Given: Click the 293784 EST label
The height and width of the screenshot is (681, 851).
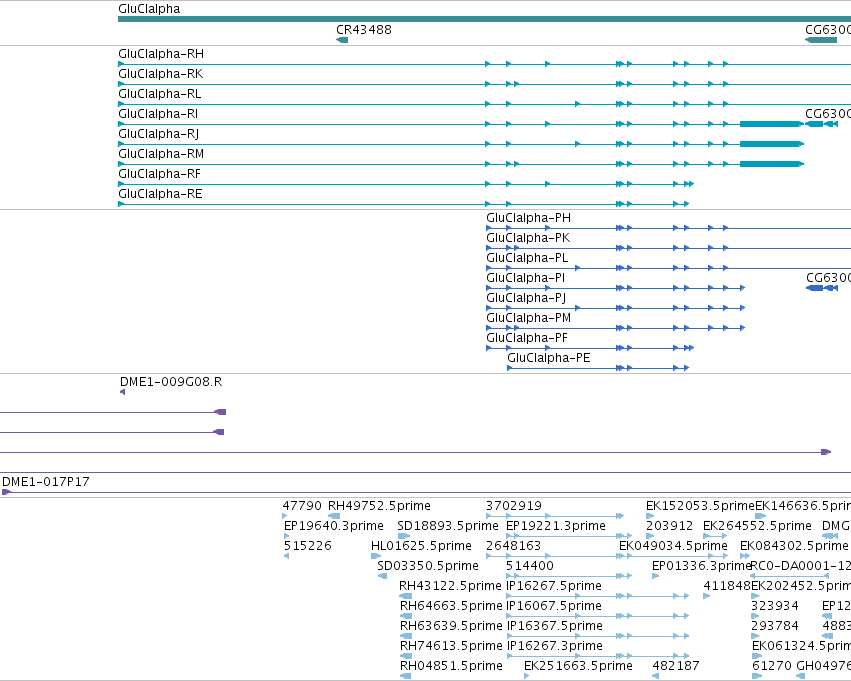Looking at the screenshot, I should (x=775, y=627).
